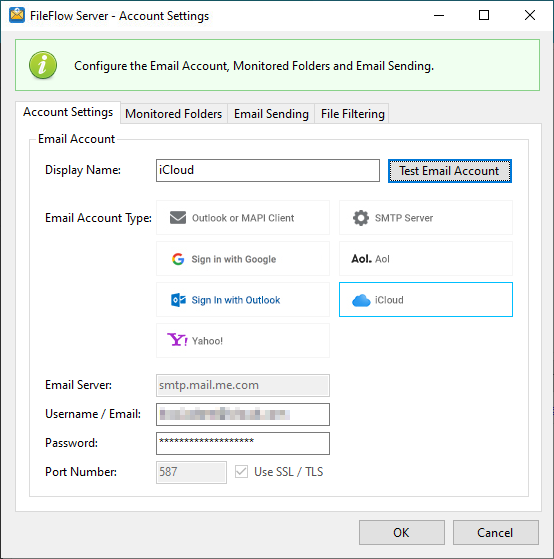Viewport: 554px width, 559px height.
Task: Choose the Sign In with Outlook label
Action: [236, 300]
